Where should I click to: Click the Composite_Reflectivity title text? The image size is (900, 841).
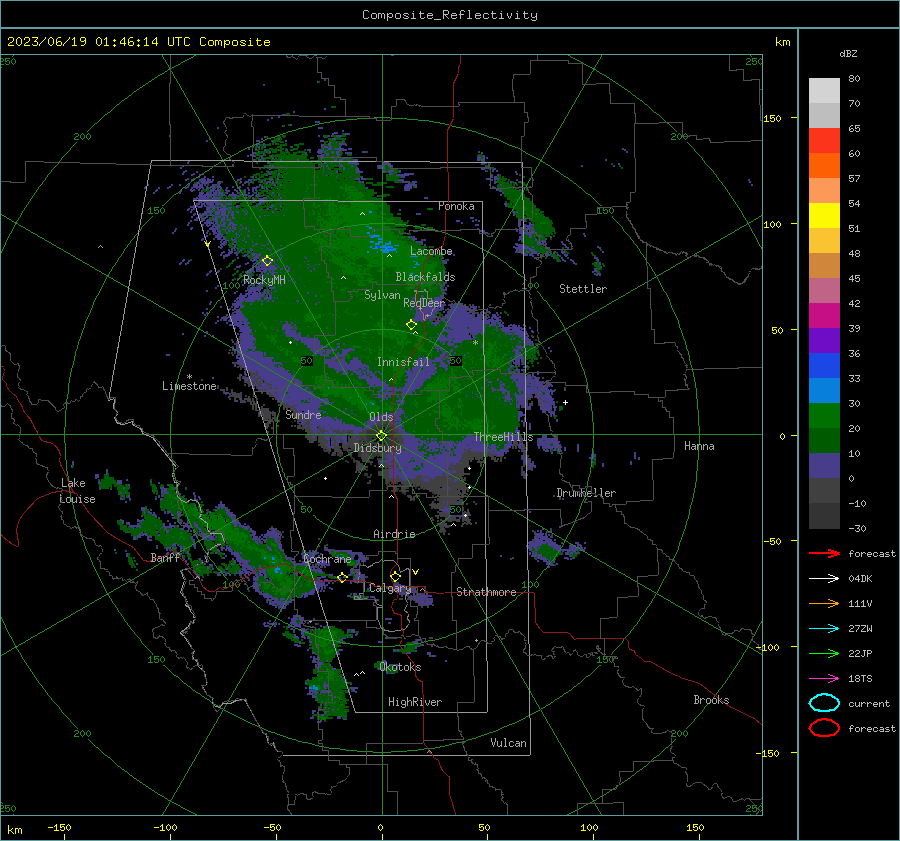449,15
